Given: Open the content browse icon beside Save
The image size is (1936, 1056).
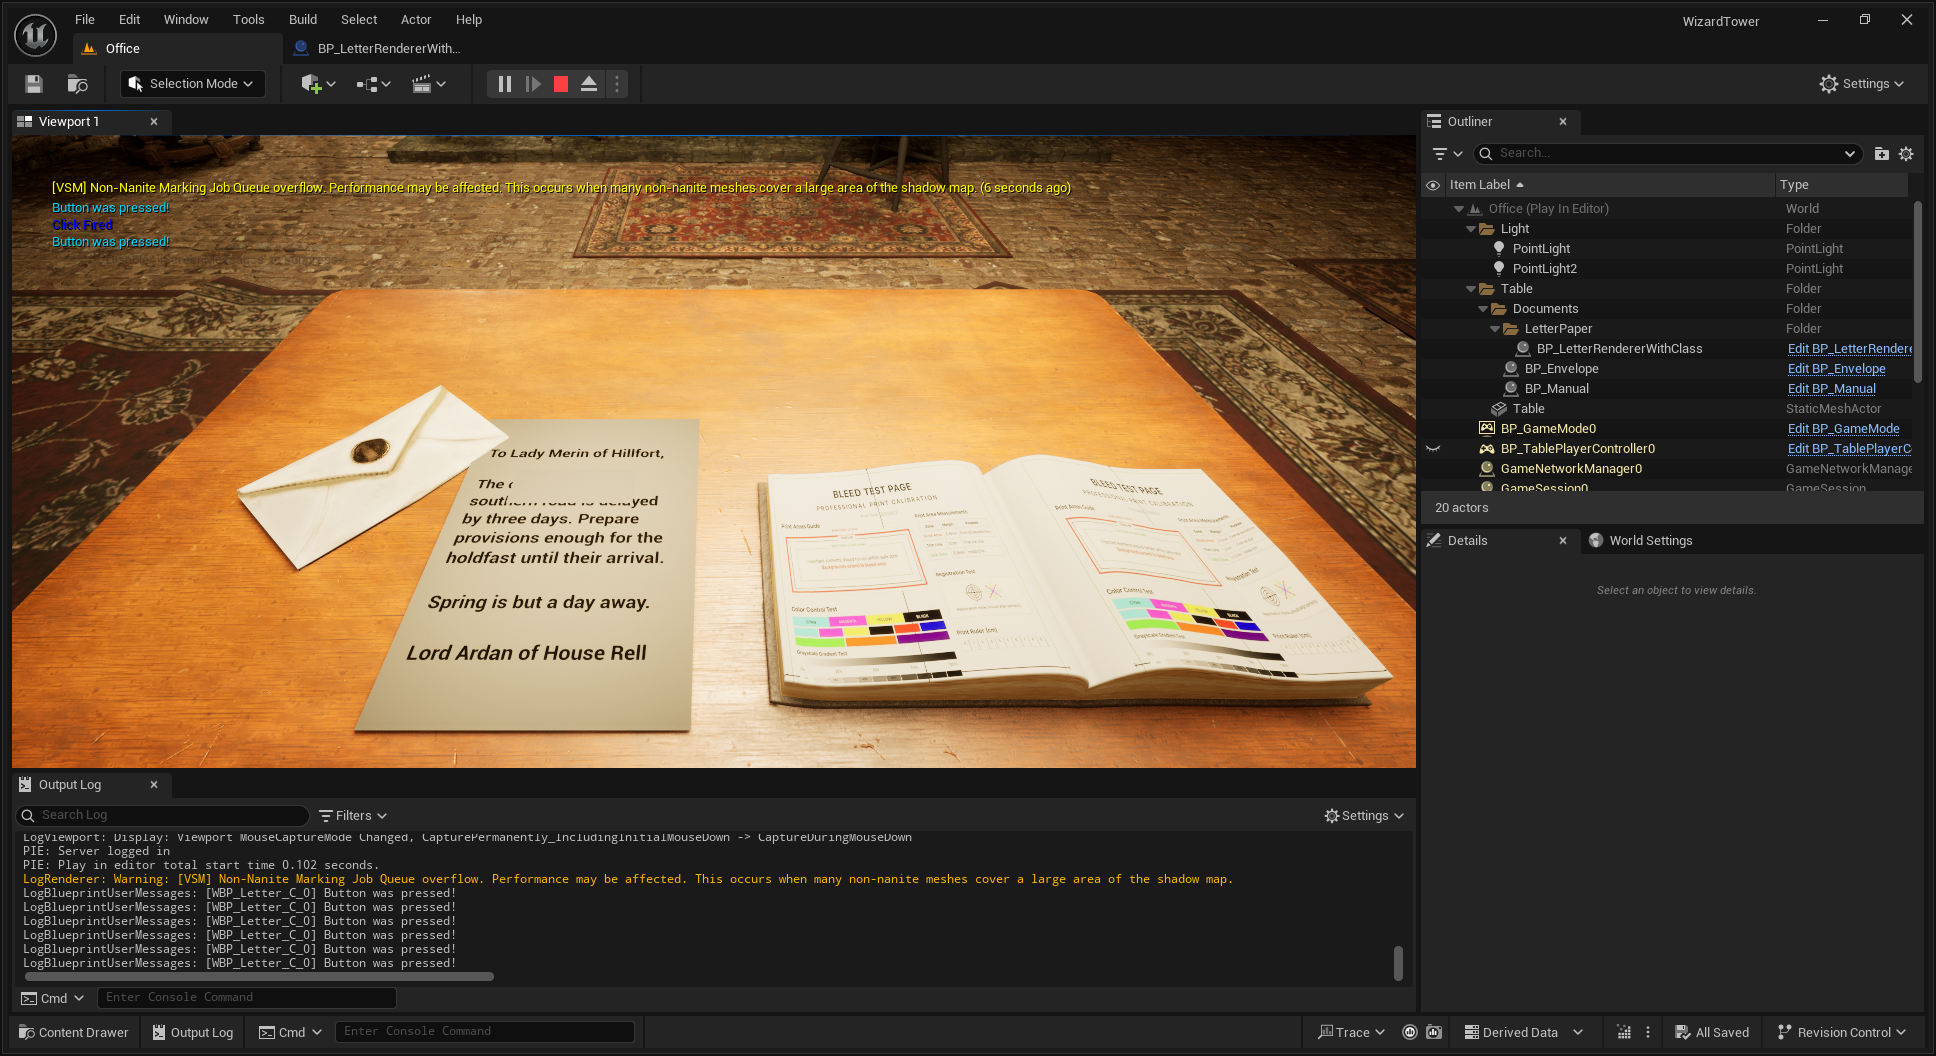Looking at the screenshot, I should point(77,84).
